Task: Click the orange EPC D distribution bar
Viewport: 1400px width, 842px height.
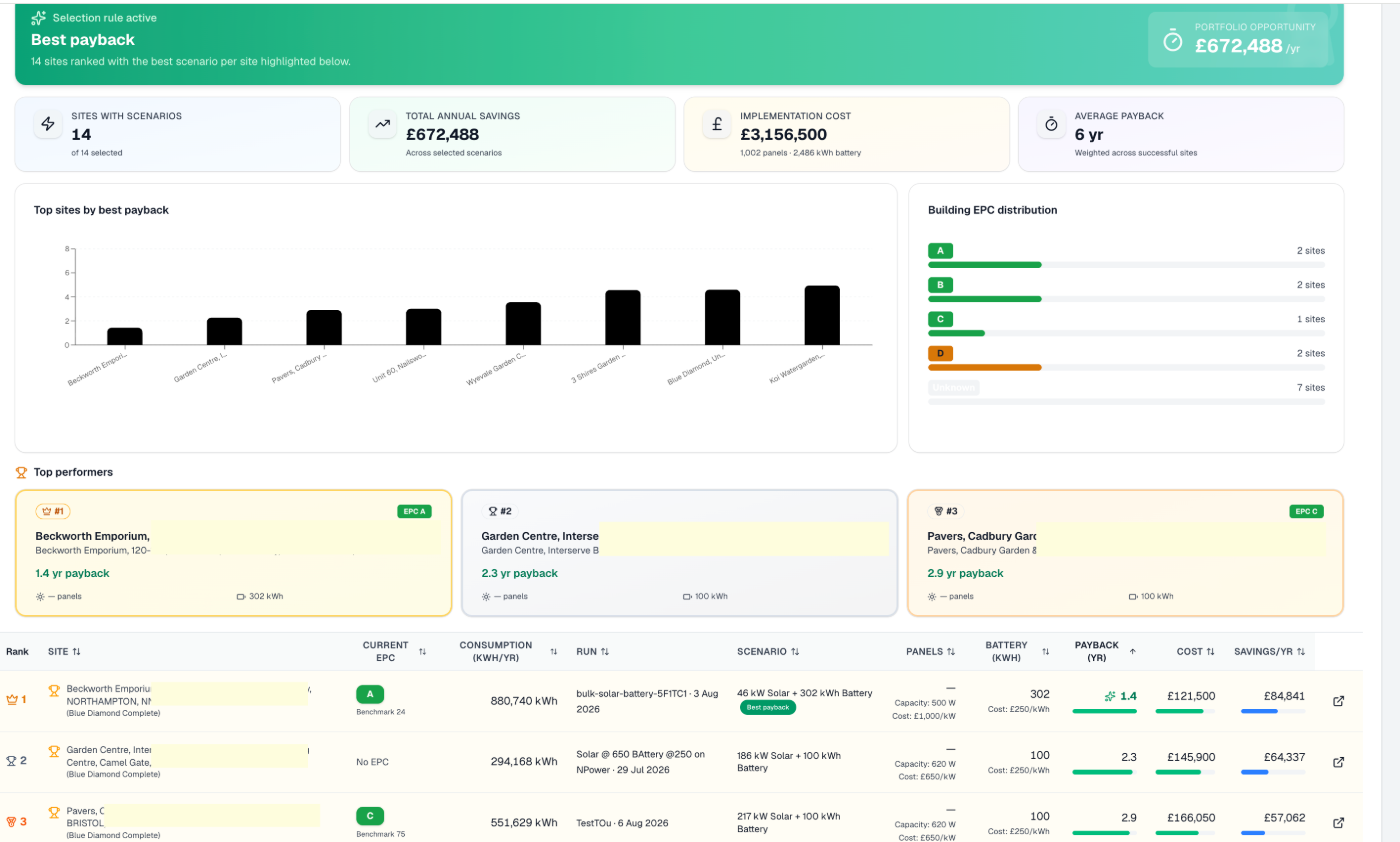Action: 985,367
